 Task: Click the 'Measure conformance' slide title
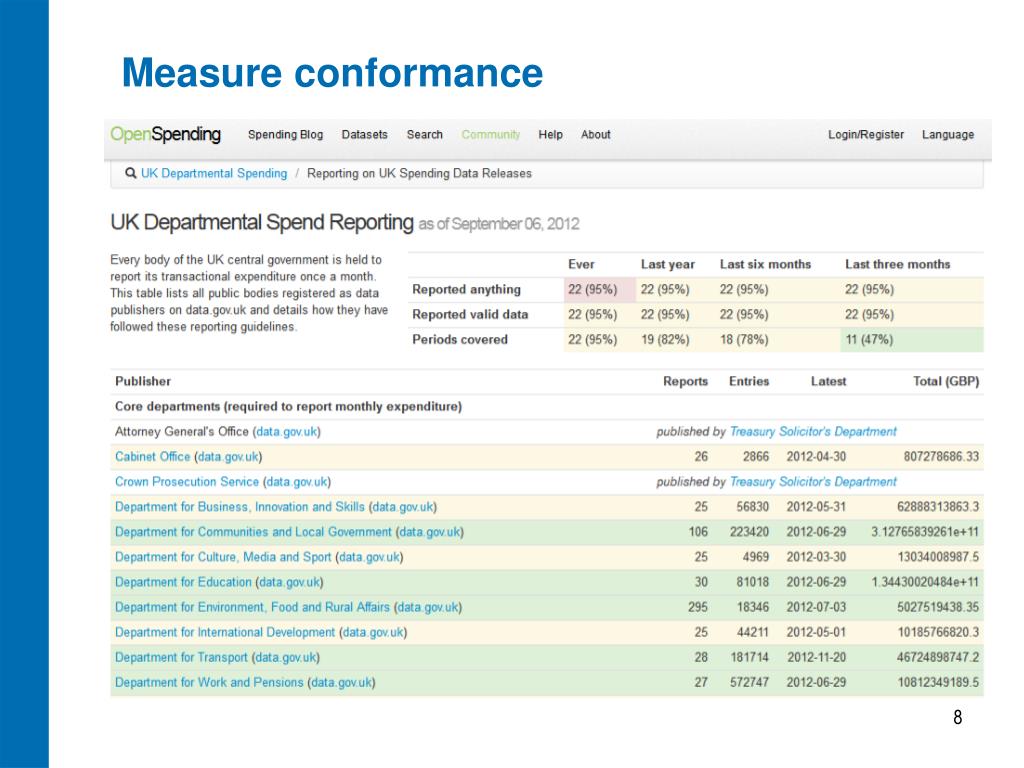point(332,72)
